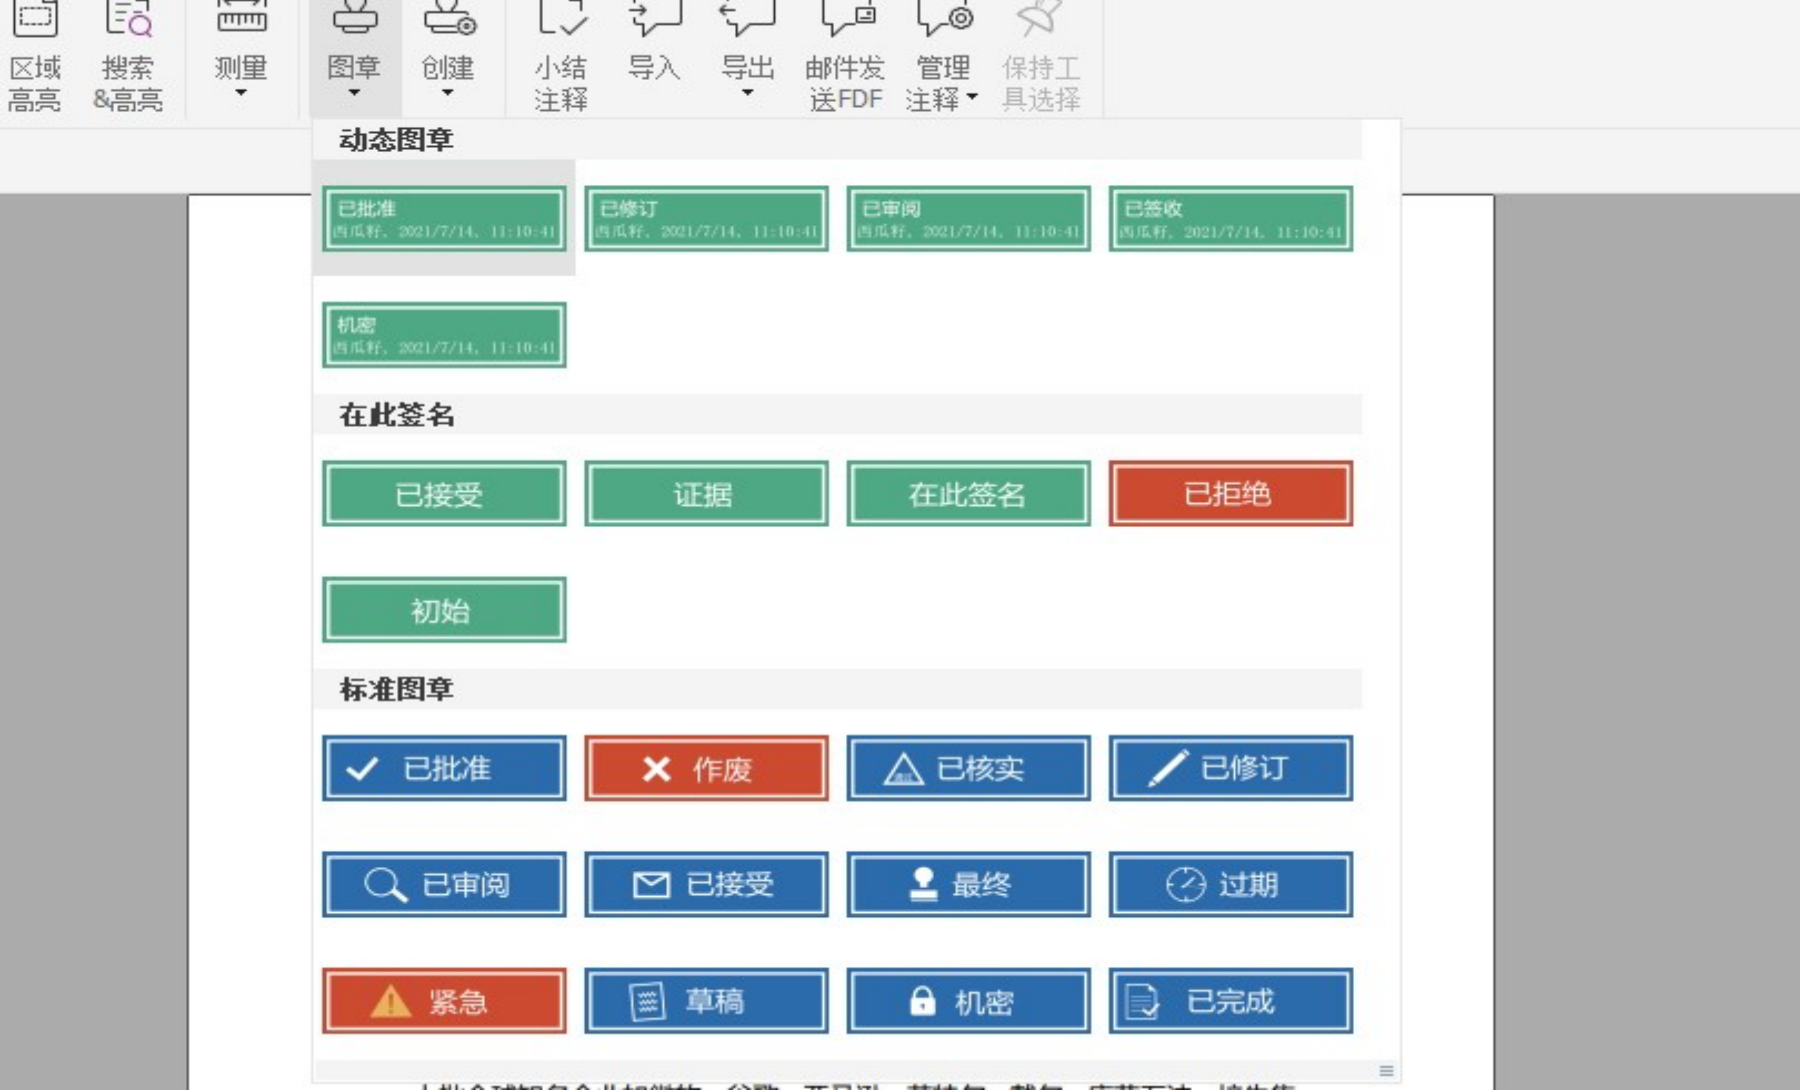Select the 已批准 dynamic stamp
The height and width of the screenshot is (1090, 1800).
coord(444,219)
